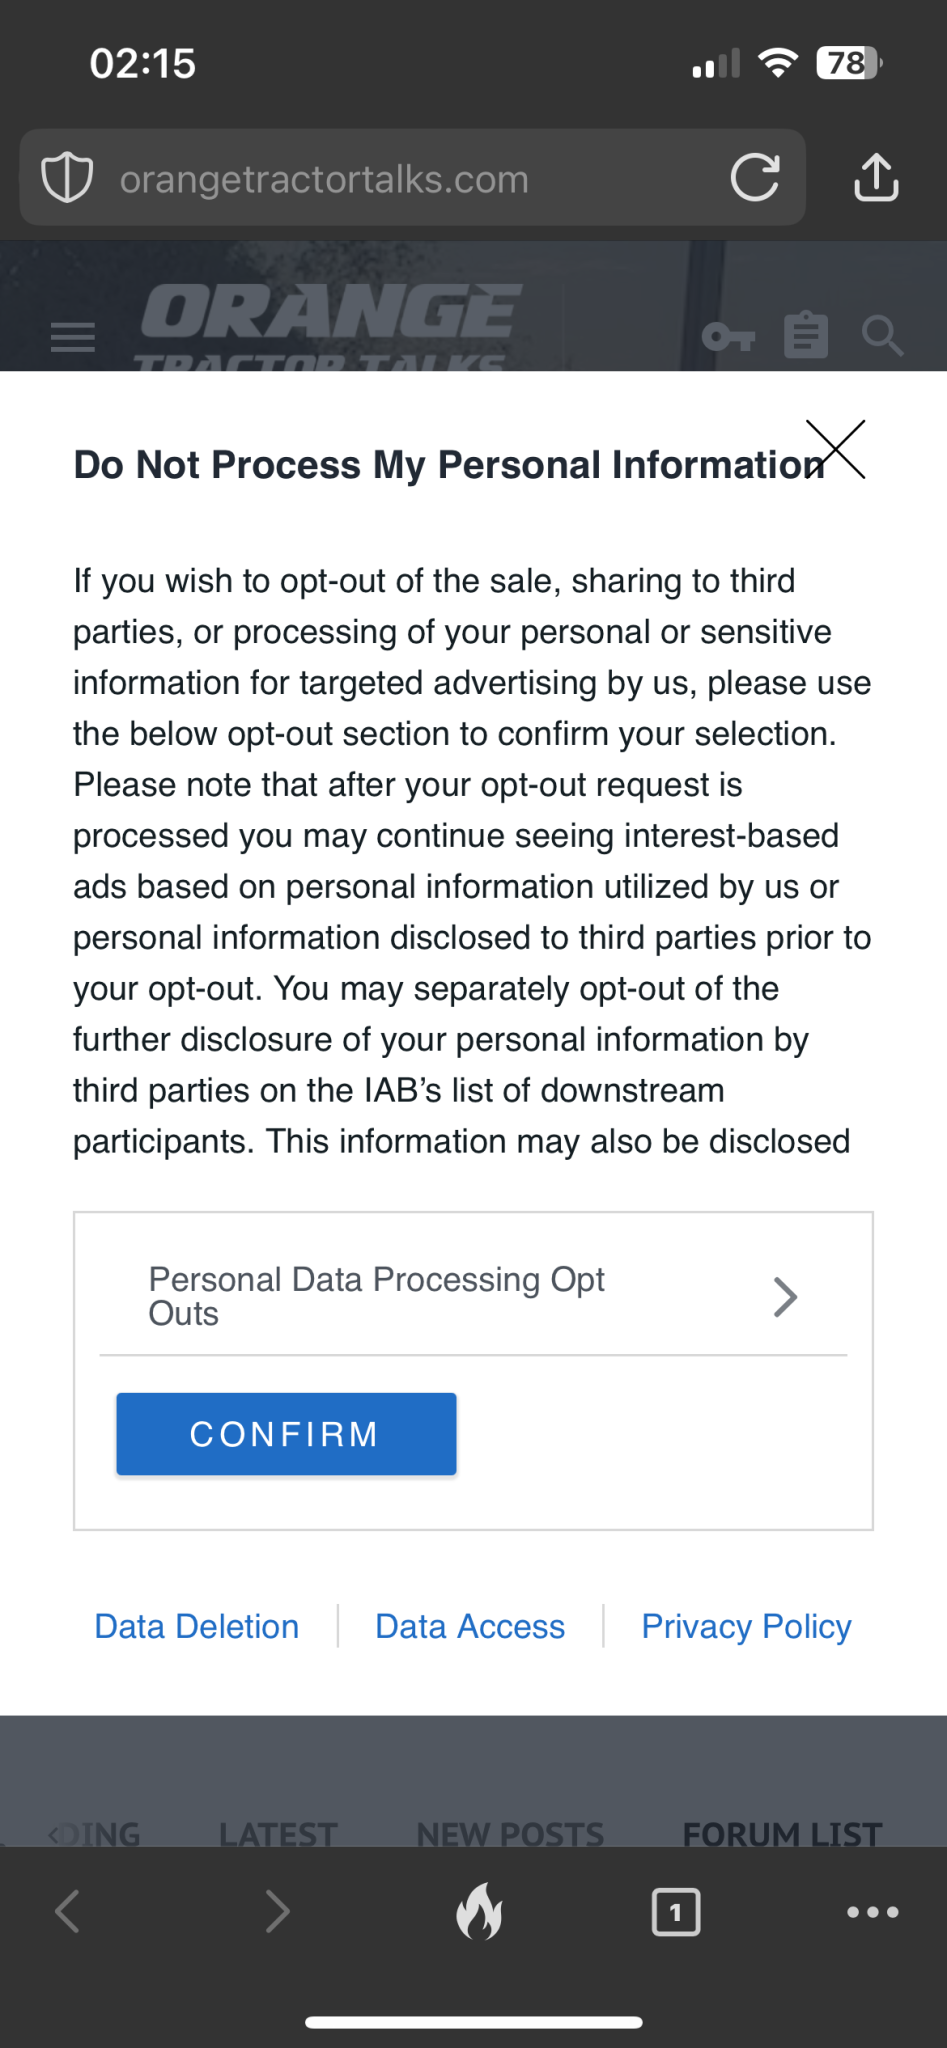Close the Do Not Process dialog
This screenshot has height=2048, width=947.
coord(835,449)
